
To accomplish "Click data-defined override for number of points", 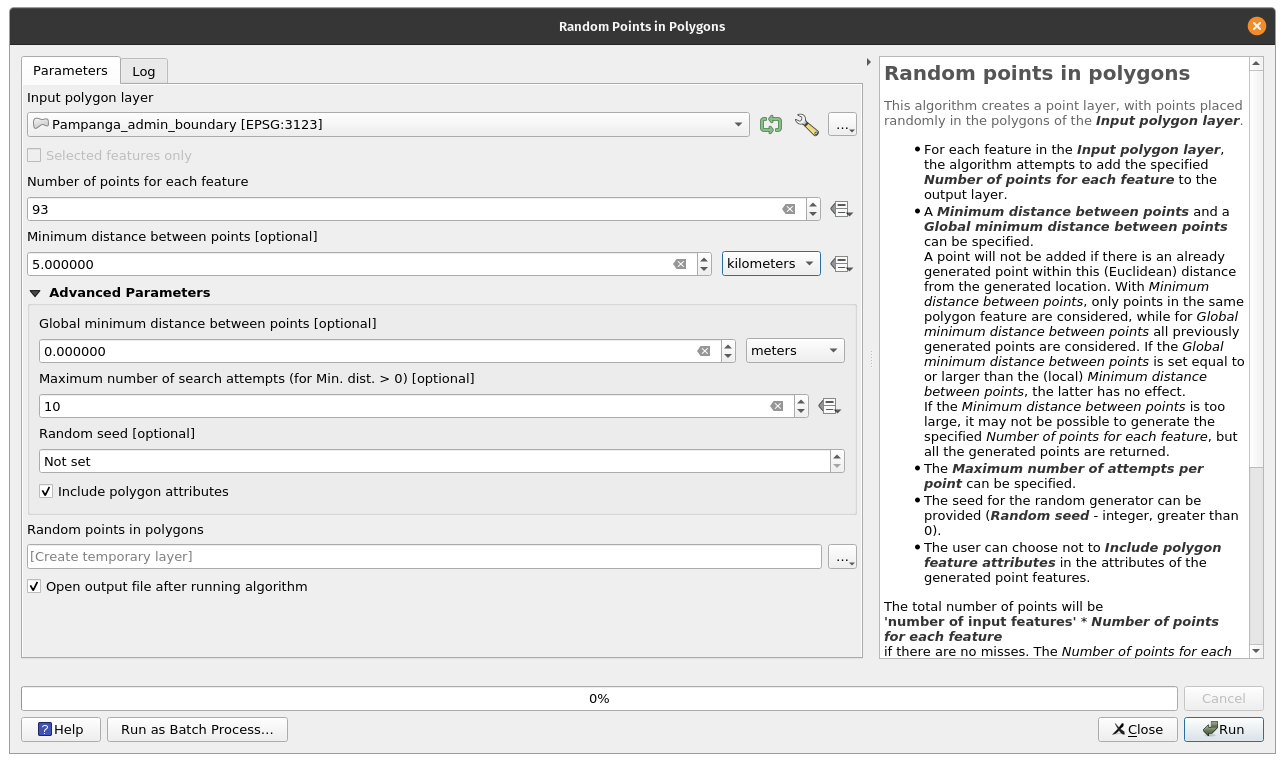I will [841, 210].
